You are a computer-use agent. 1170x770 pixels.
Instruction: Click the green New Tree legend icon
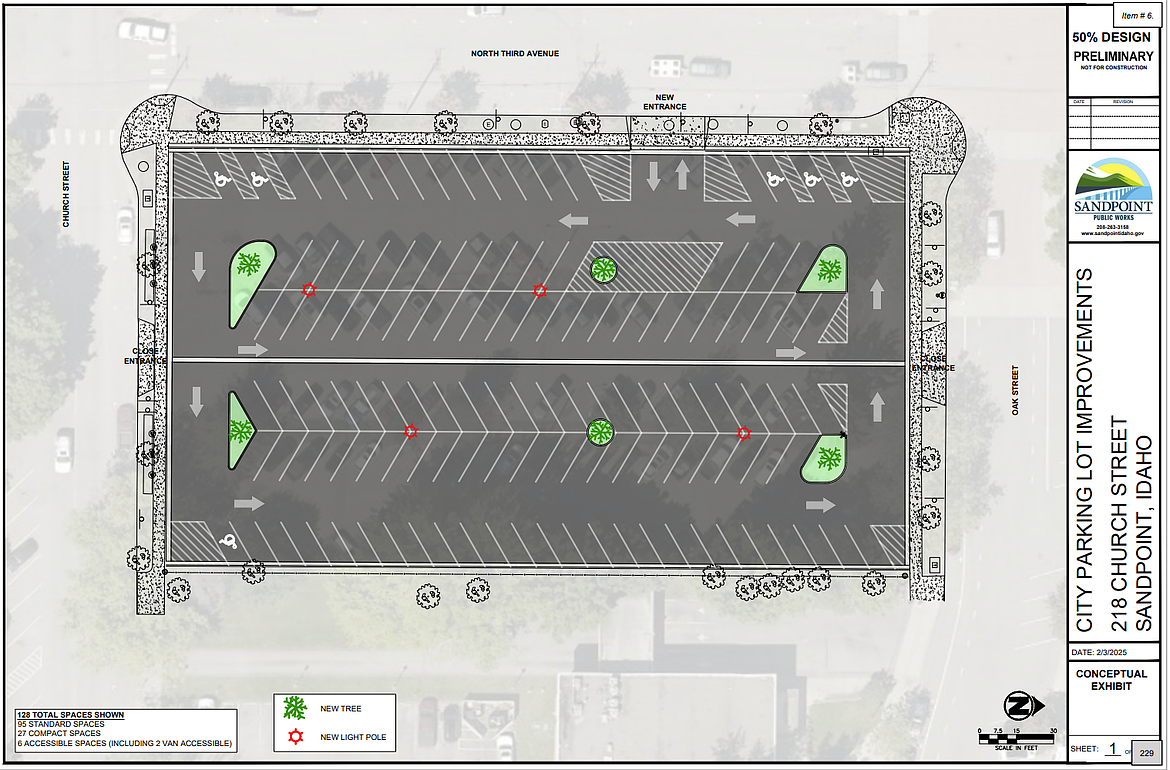click(x=294, y=709)
